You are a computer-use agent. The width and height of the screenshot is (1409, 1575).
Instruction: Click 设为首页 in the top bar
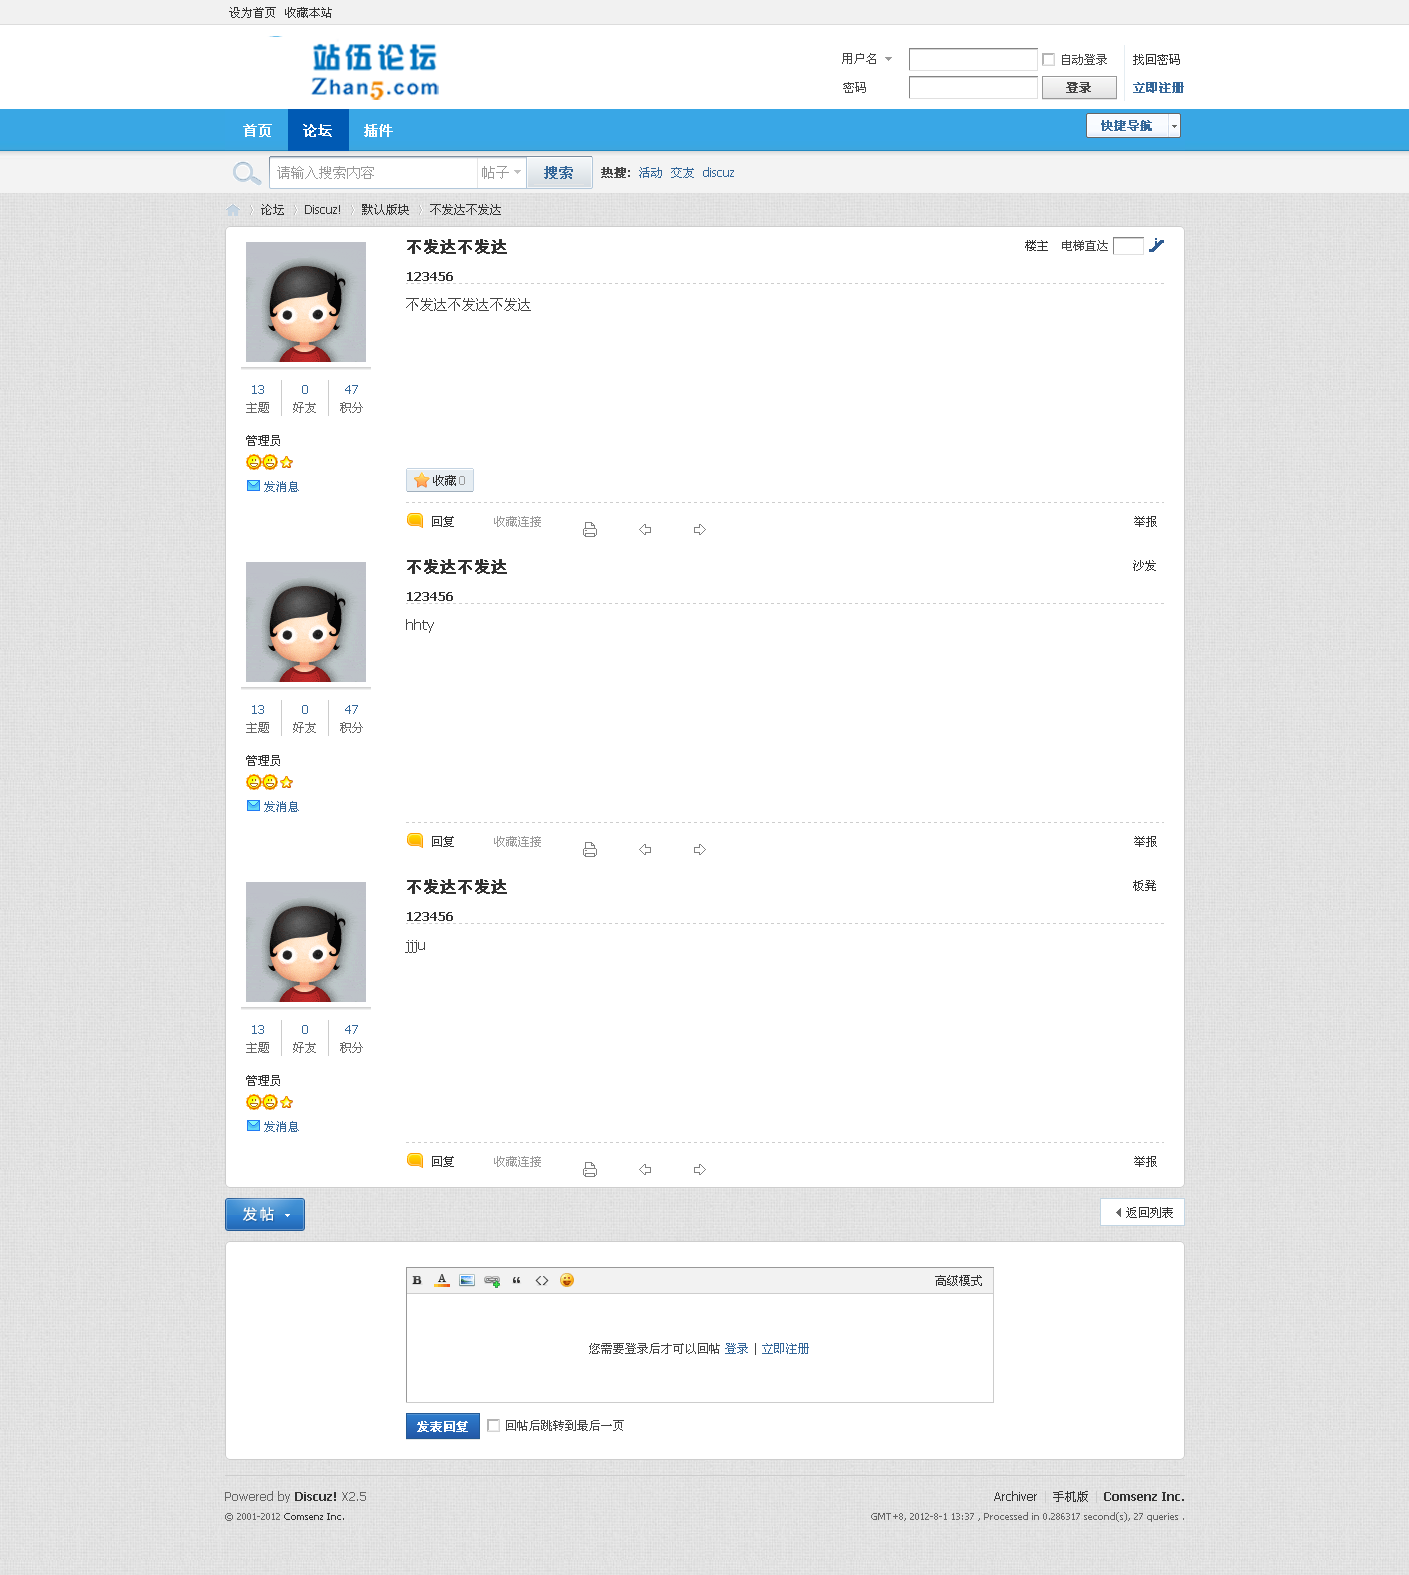coord(252,13)
